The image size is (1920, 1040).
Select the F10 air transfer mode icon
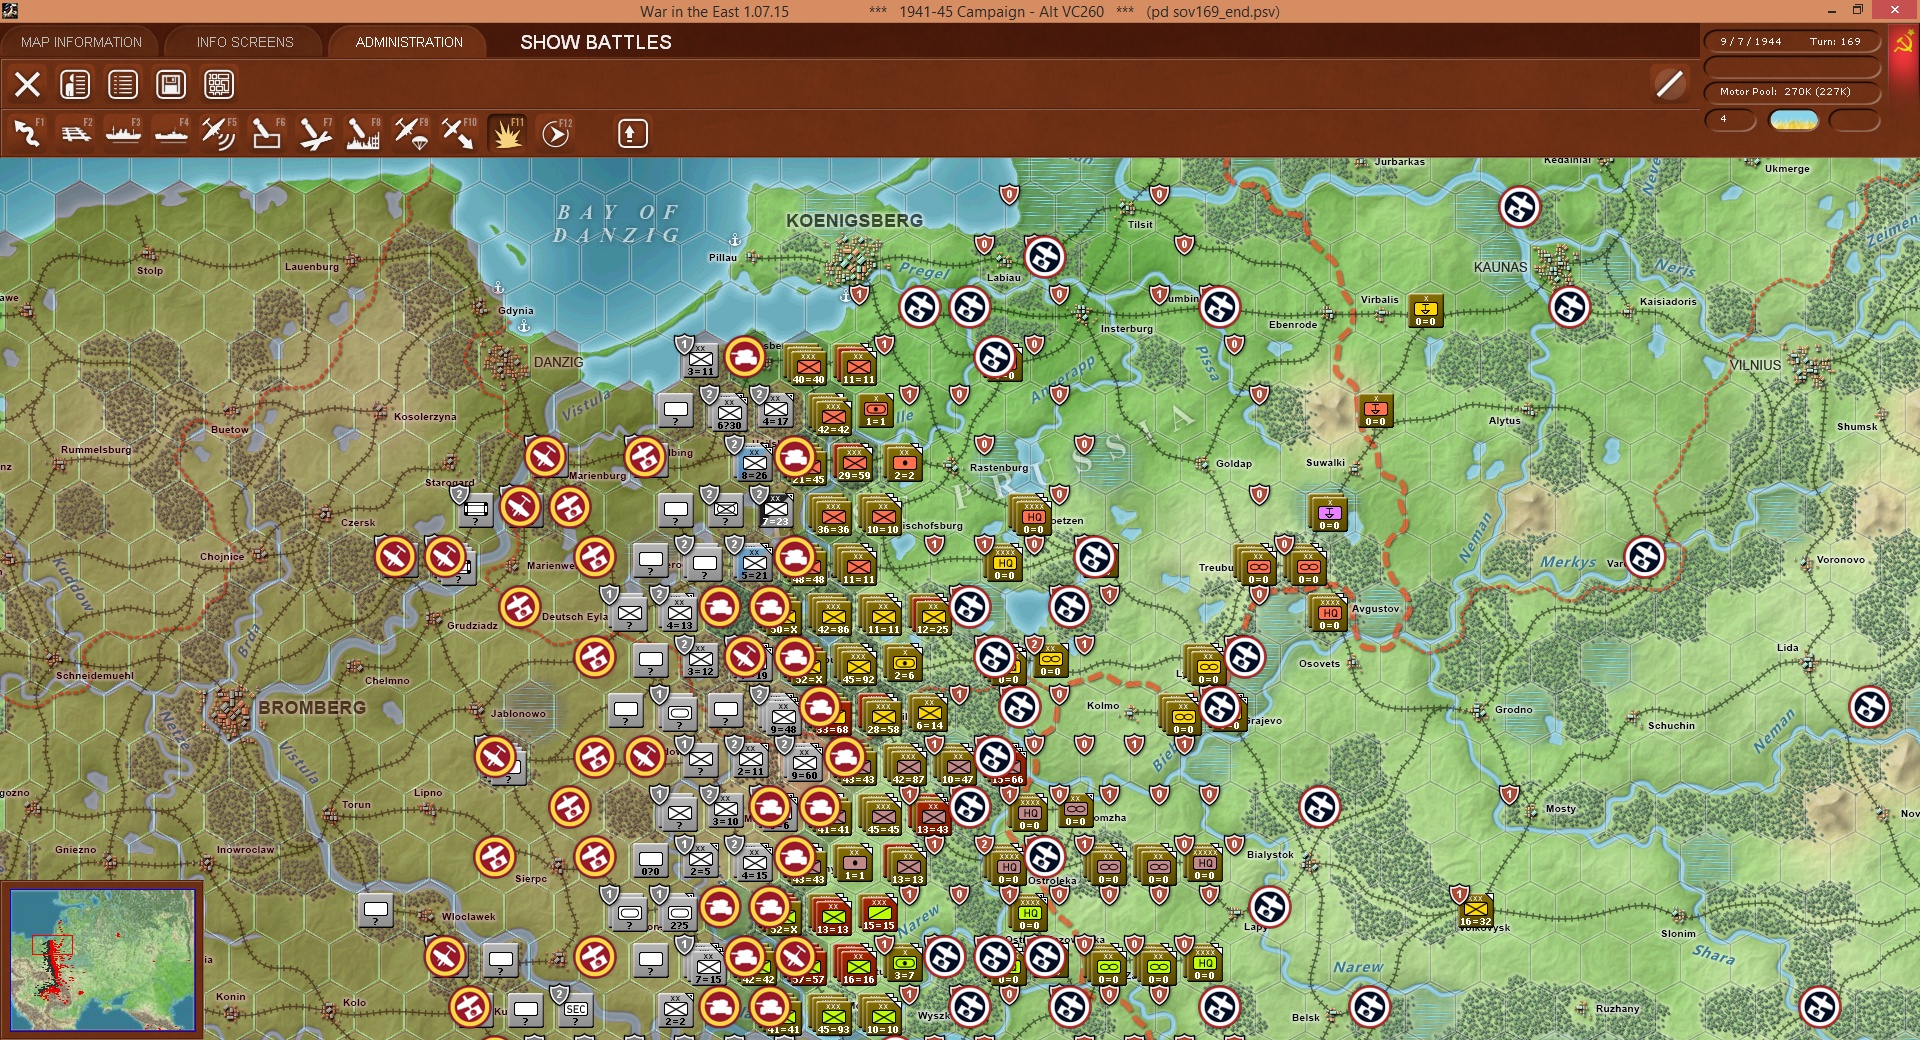click(x=459, y=133)
